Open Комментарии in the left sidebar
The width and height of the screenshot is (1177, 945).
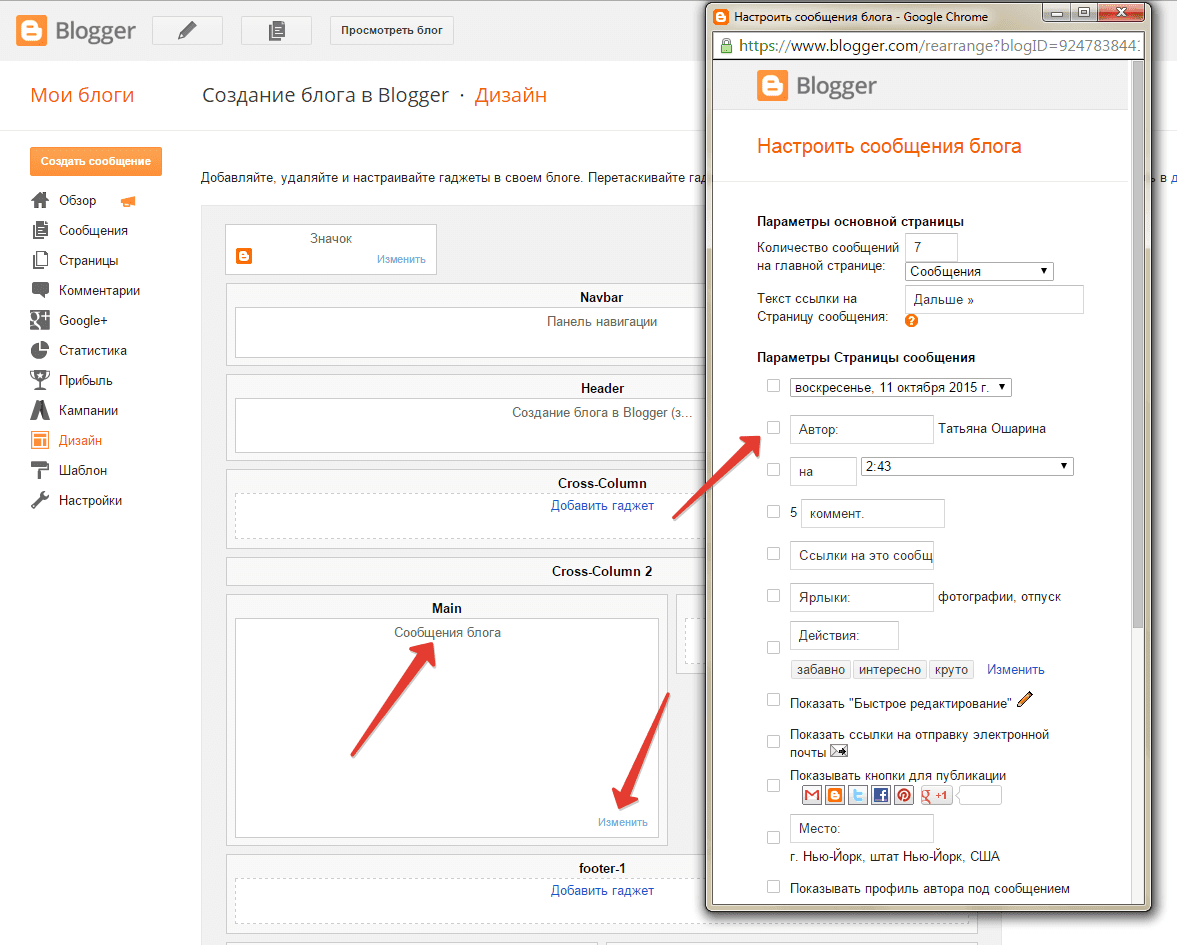coord(99,290)
